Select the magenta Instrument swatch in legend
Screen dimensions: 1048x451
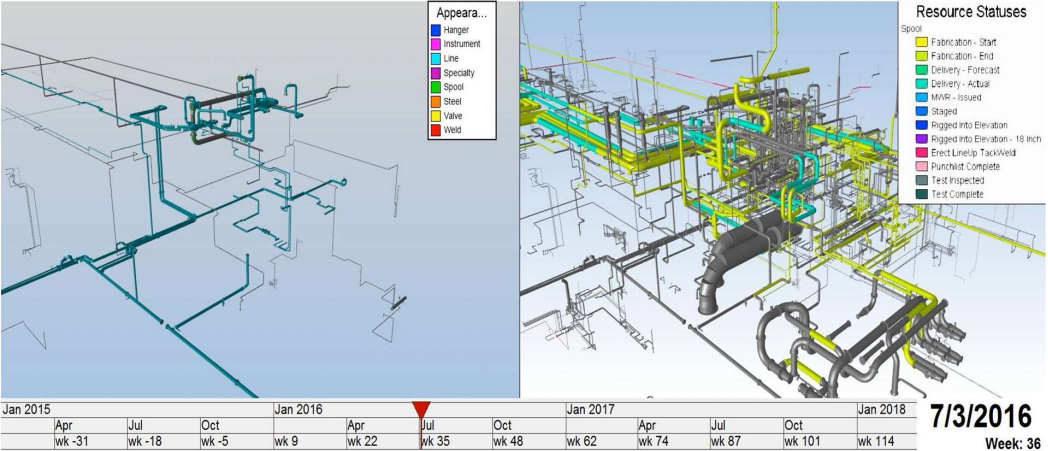(436, 44)
